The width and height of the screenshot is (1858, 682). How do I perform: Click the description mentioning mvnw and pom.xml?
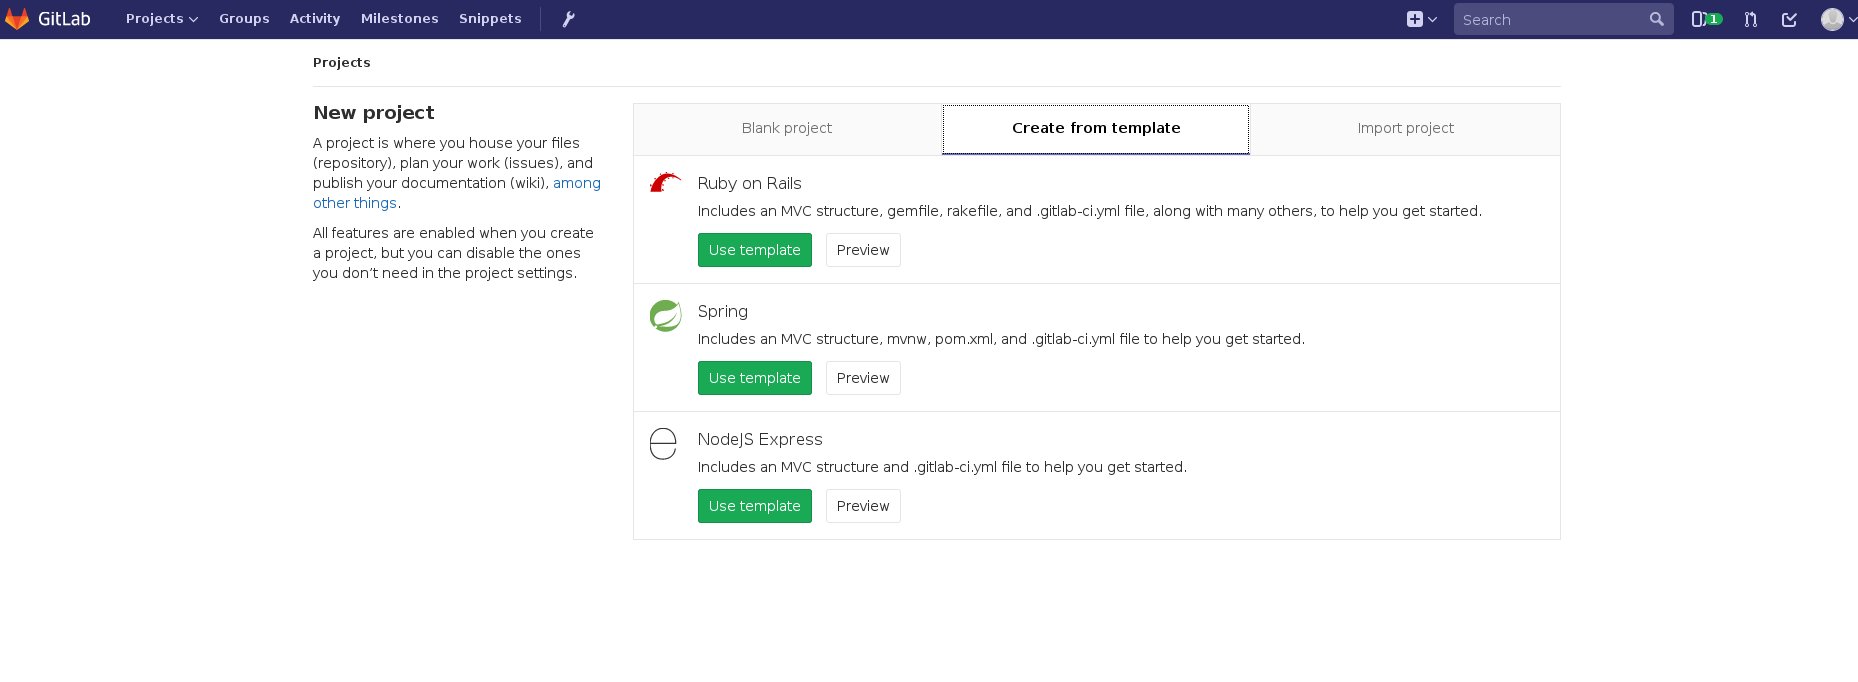1001,339
